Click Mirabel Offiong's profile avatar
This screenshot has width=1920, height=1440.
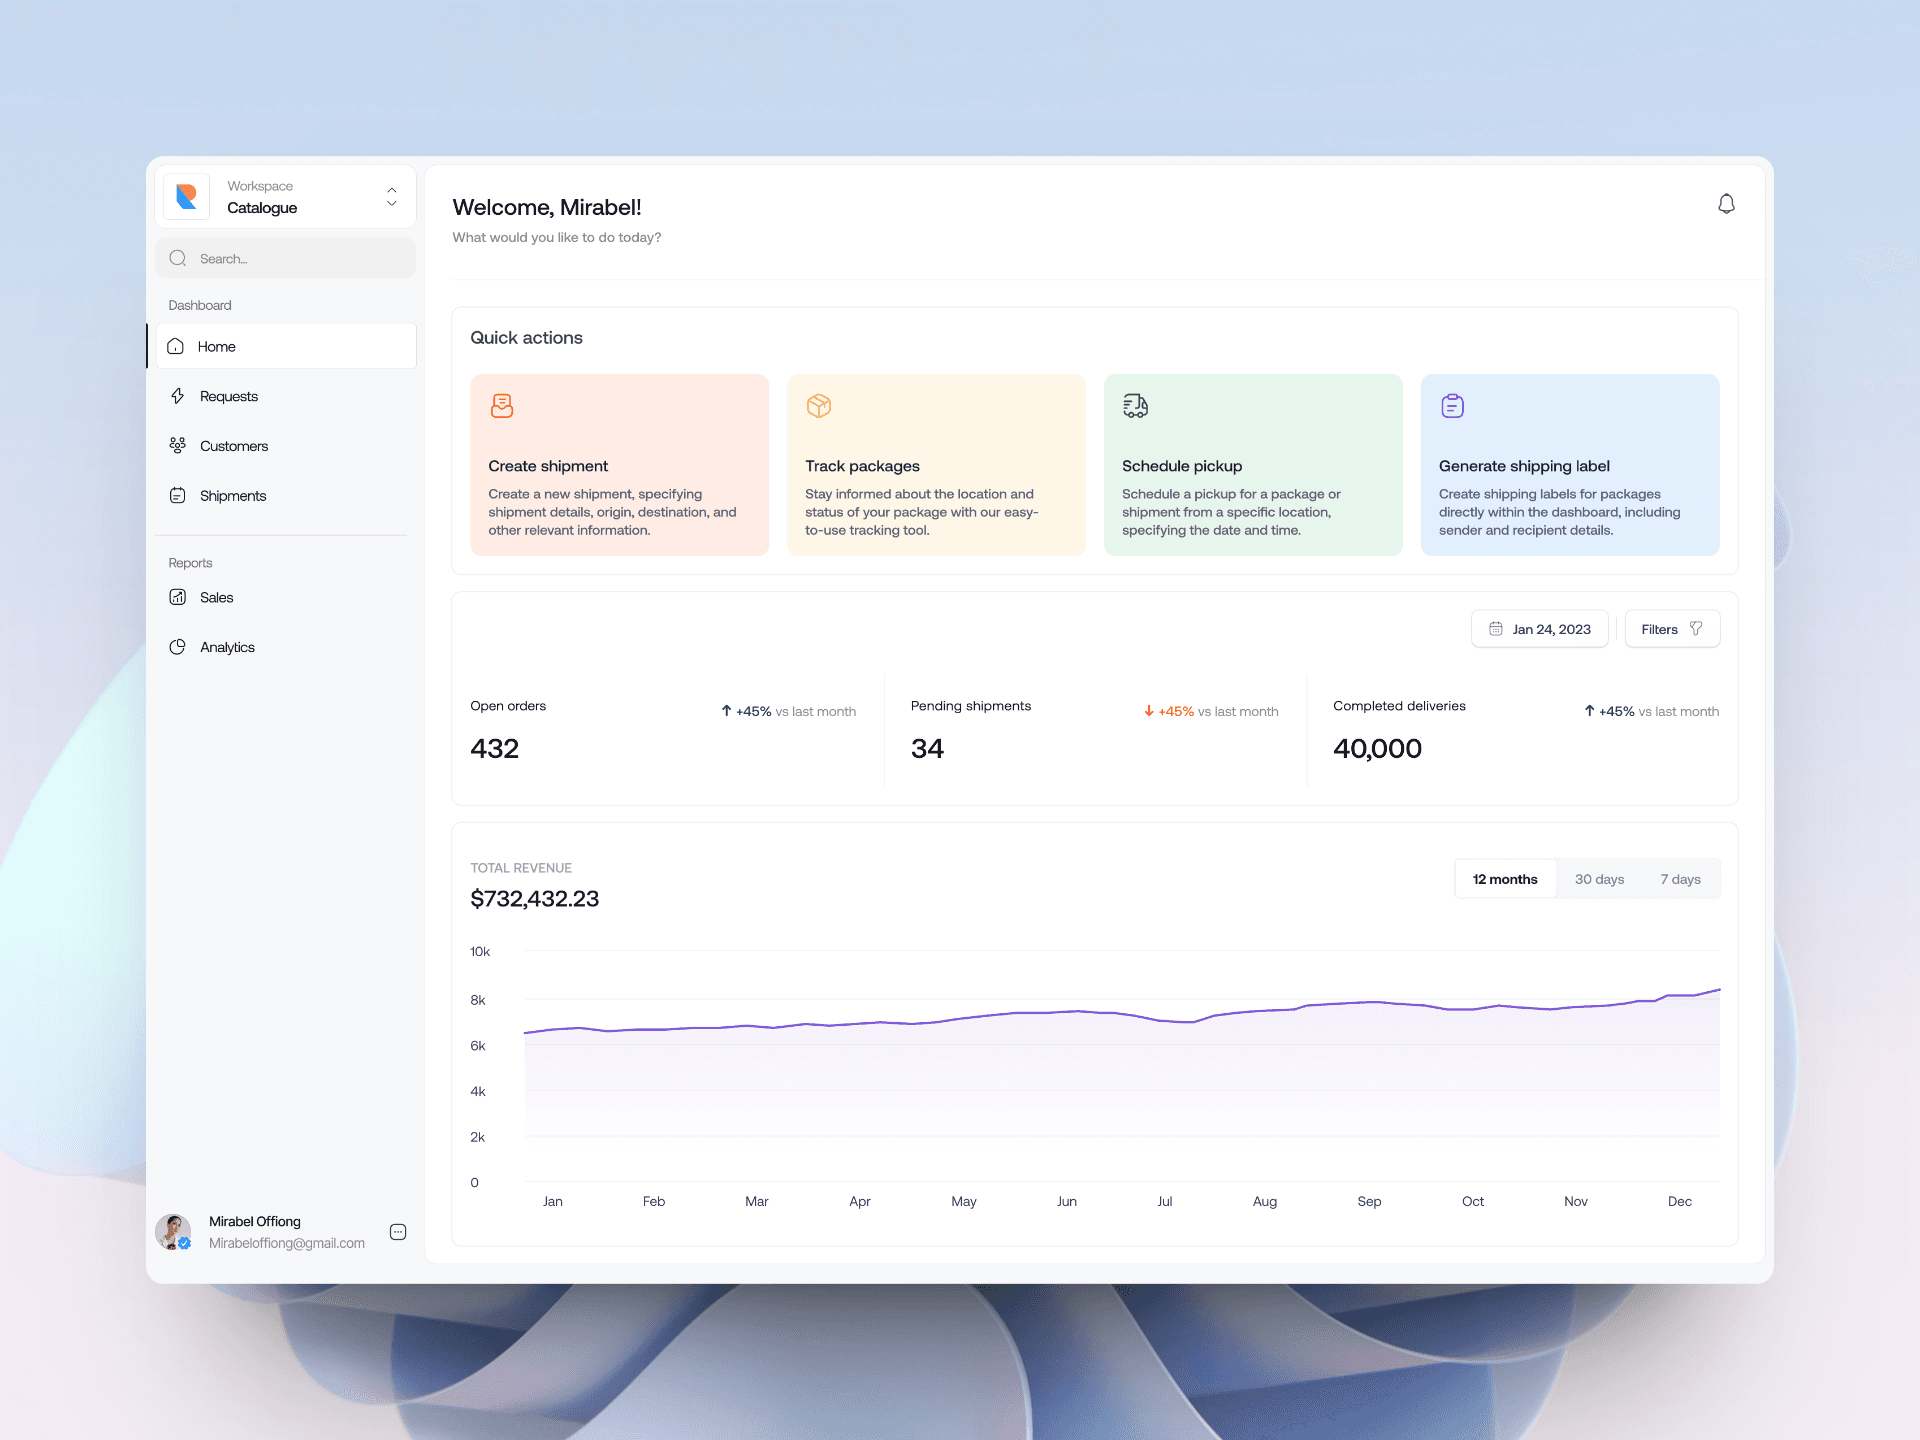[173, 1232]
